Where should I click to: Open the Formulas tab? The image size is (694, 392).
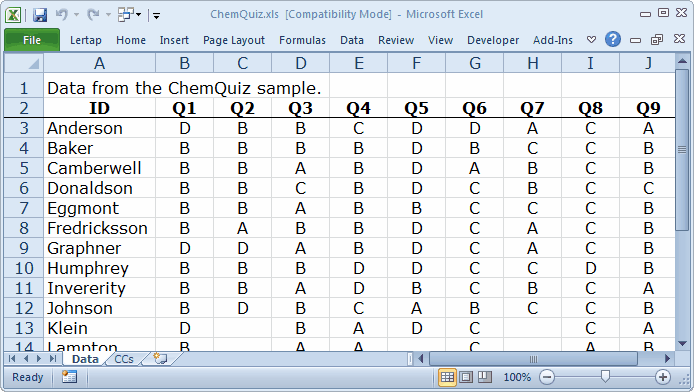(x=302, y=40)
